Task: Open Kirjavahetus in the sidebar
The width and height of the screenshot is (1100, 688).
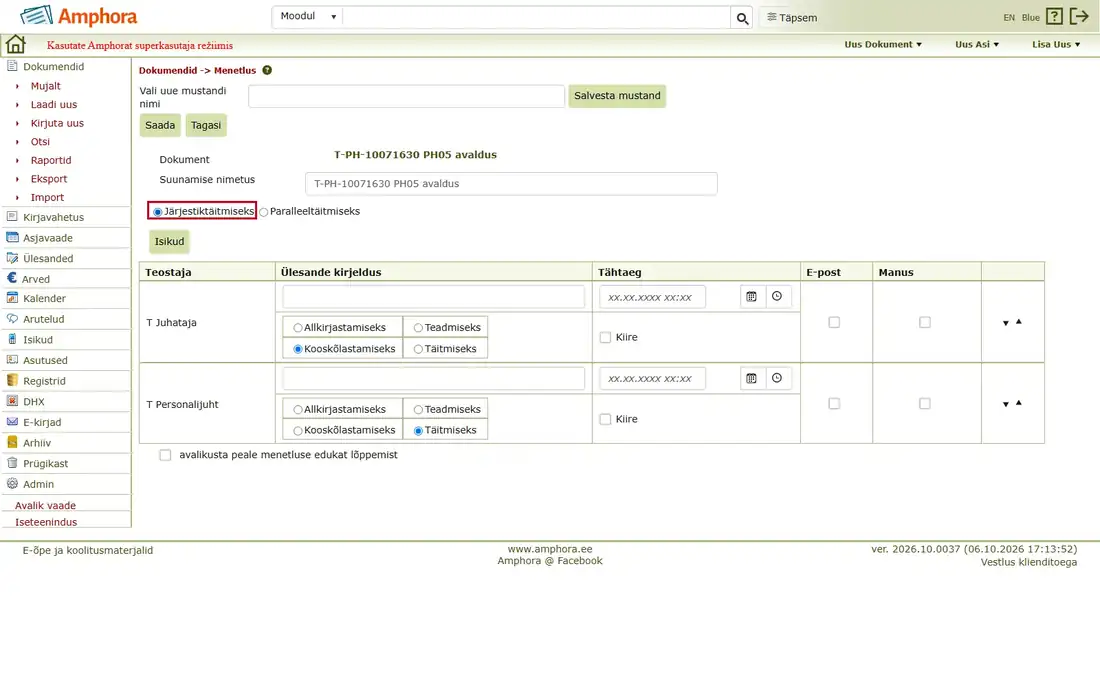Action: click(53, 217)
